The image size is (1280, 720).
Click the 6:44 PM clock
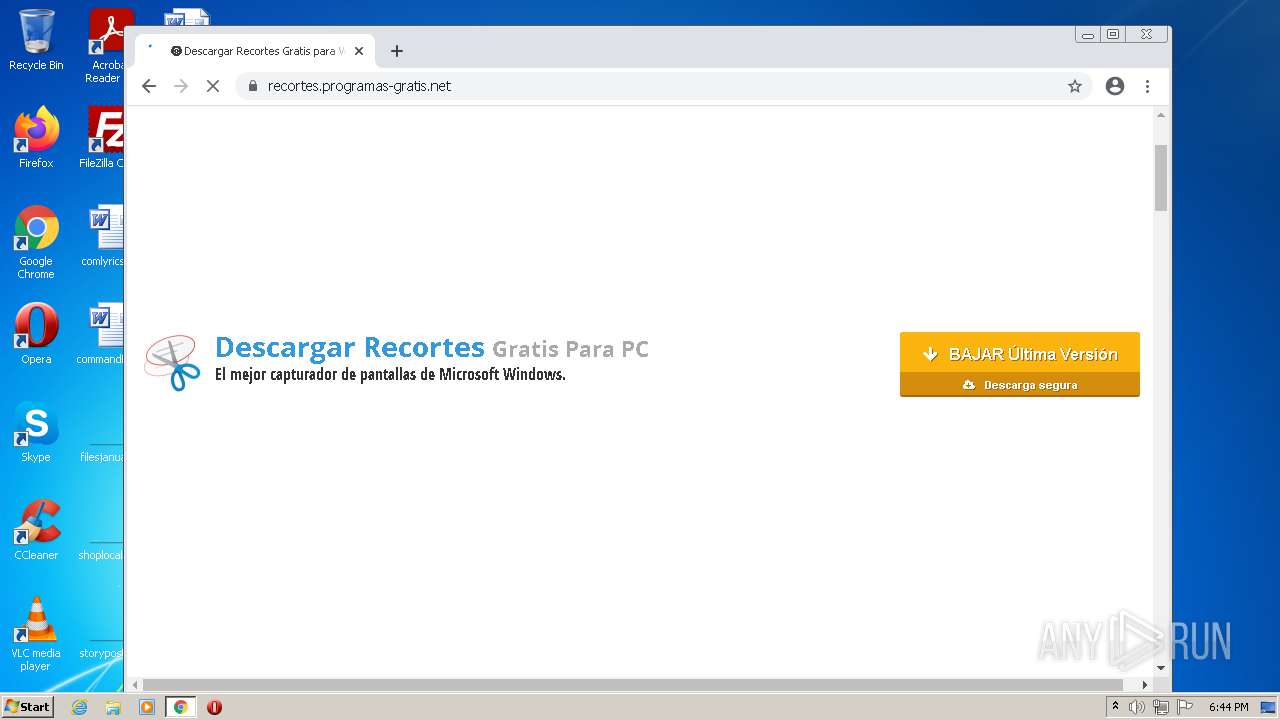[x=1228, y=707]
